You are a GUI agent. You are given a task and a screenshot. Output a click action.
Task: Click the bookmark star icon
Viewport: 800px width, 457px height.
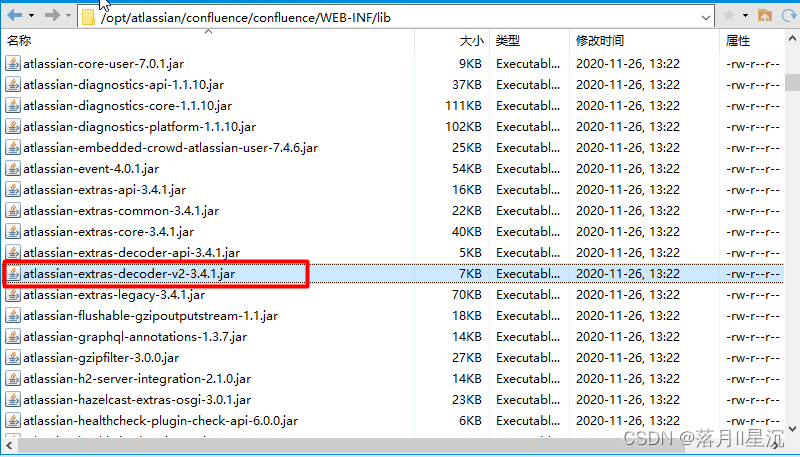tap(729, 16)
